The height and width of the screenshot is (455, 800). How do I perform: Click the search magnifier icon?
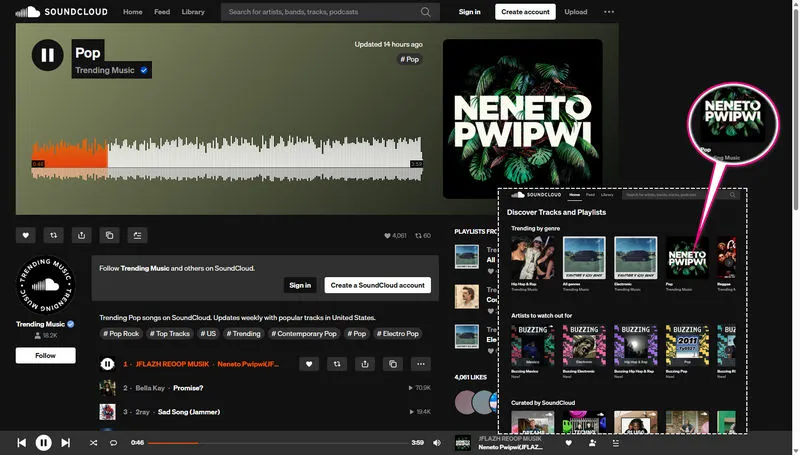coord(426,12)
